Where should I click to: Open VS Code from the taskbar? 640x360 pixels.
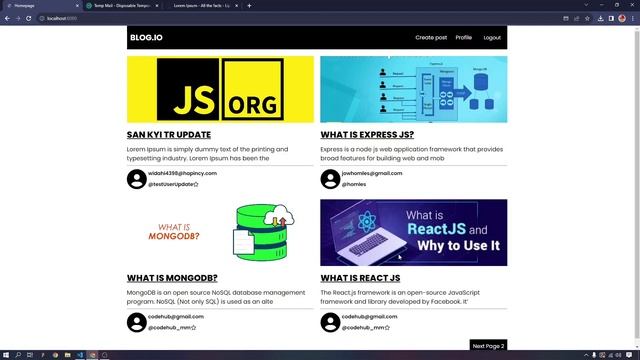pyautogui.click(x=80, y=355)
